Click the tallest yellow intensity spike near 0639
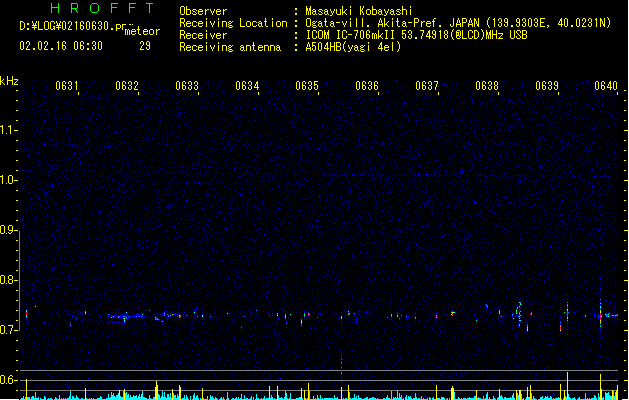 [x=567, y=385]
